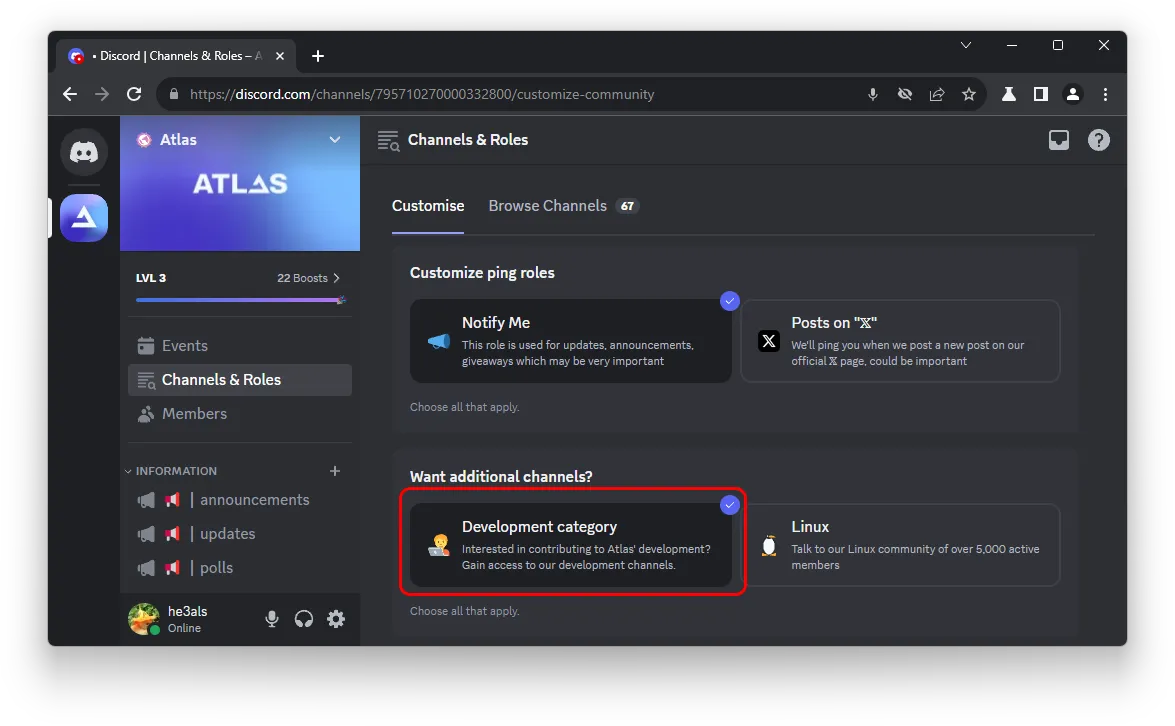Mute your microphone in the user panel

[271, 619]
